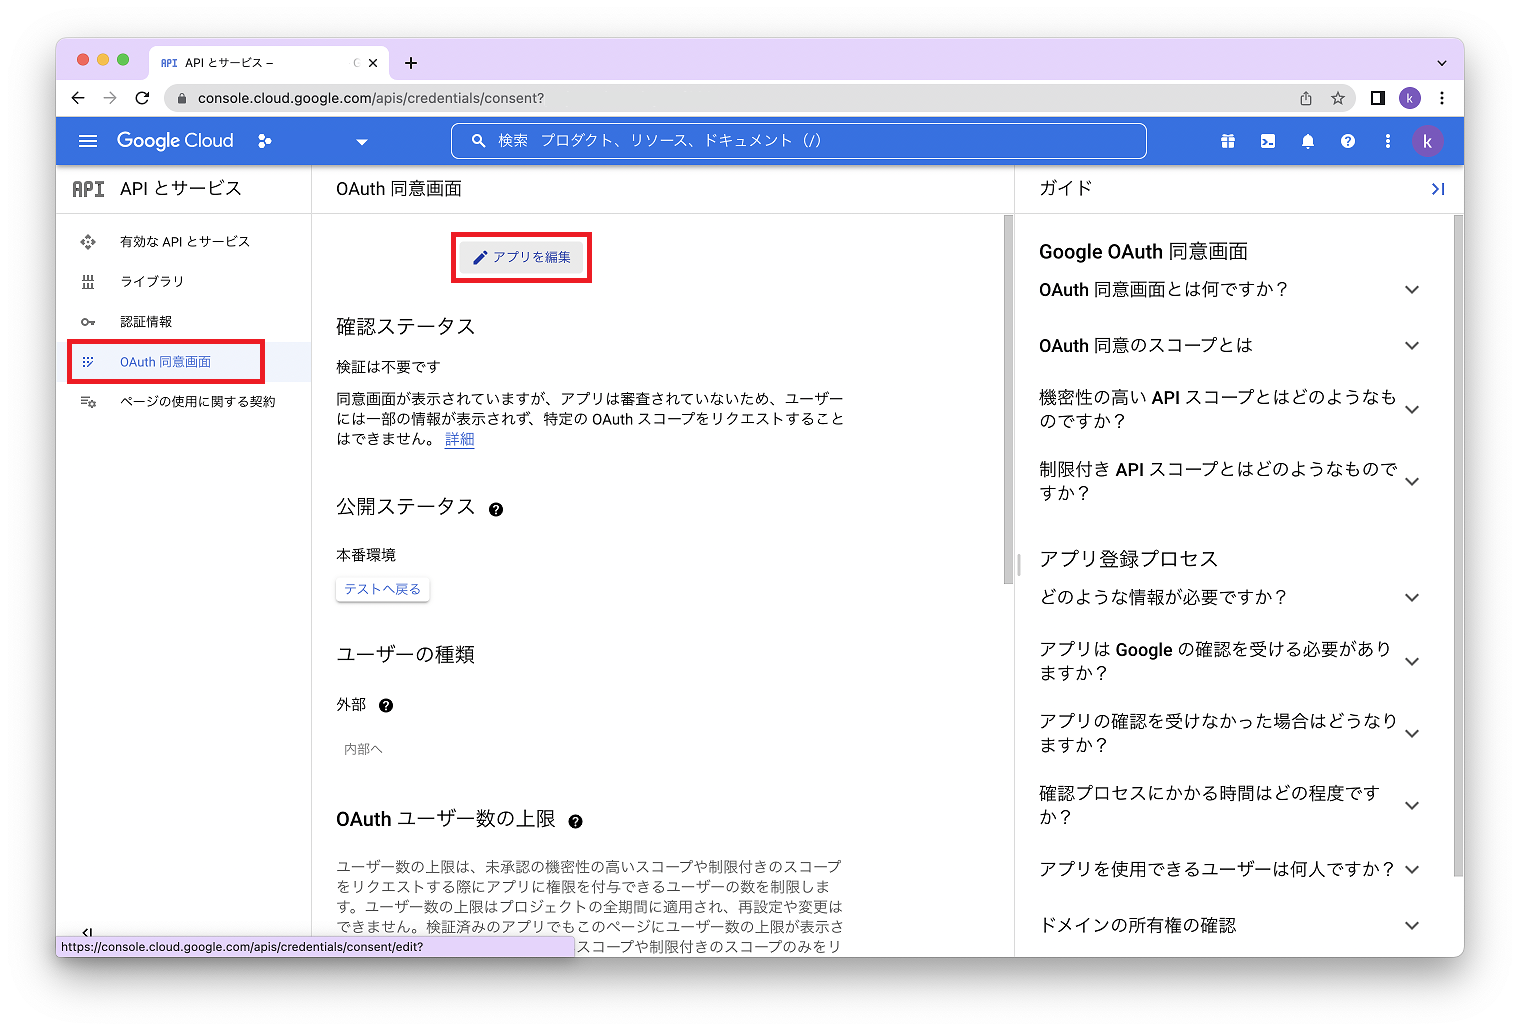Click the guide panel vertical scrollbar
The image size is (1520, 1031).
click(x=1458, y=545)
